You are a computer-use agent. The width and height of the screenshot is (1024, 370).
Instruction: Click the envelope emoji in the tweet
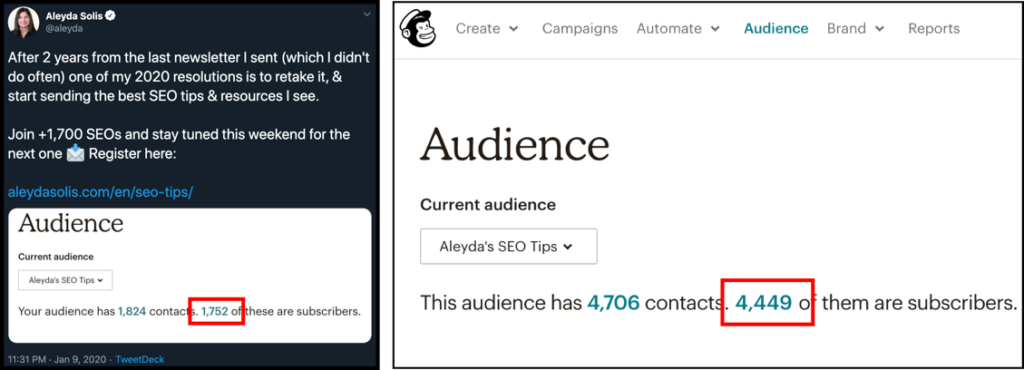(76, 157)
